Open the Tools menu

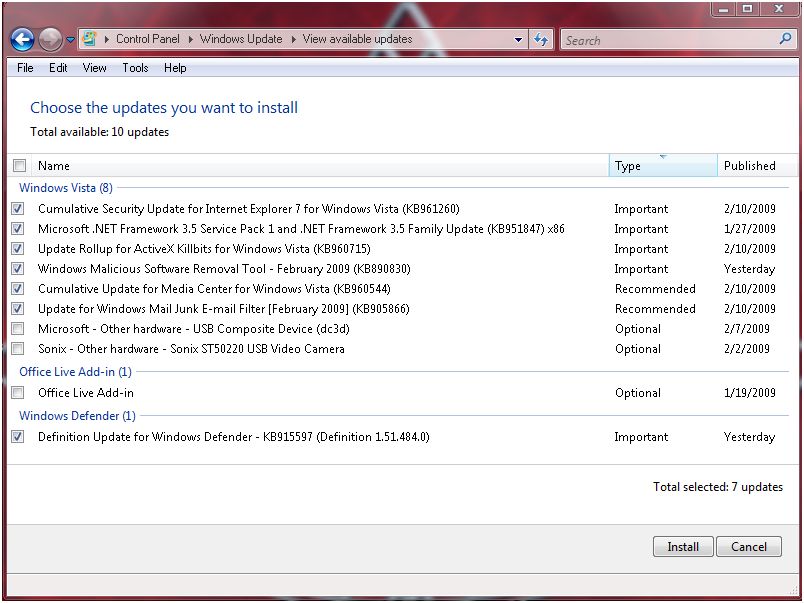point(135,68)
